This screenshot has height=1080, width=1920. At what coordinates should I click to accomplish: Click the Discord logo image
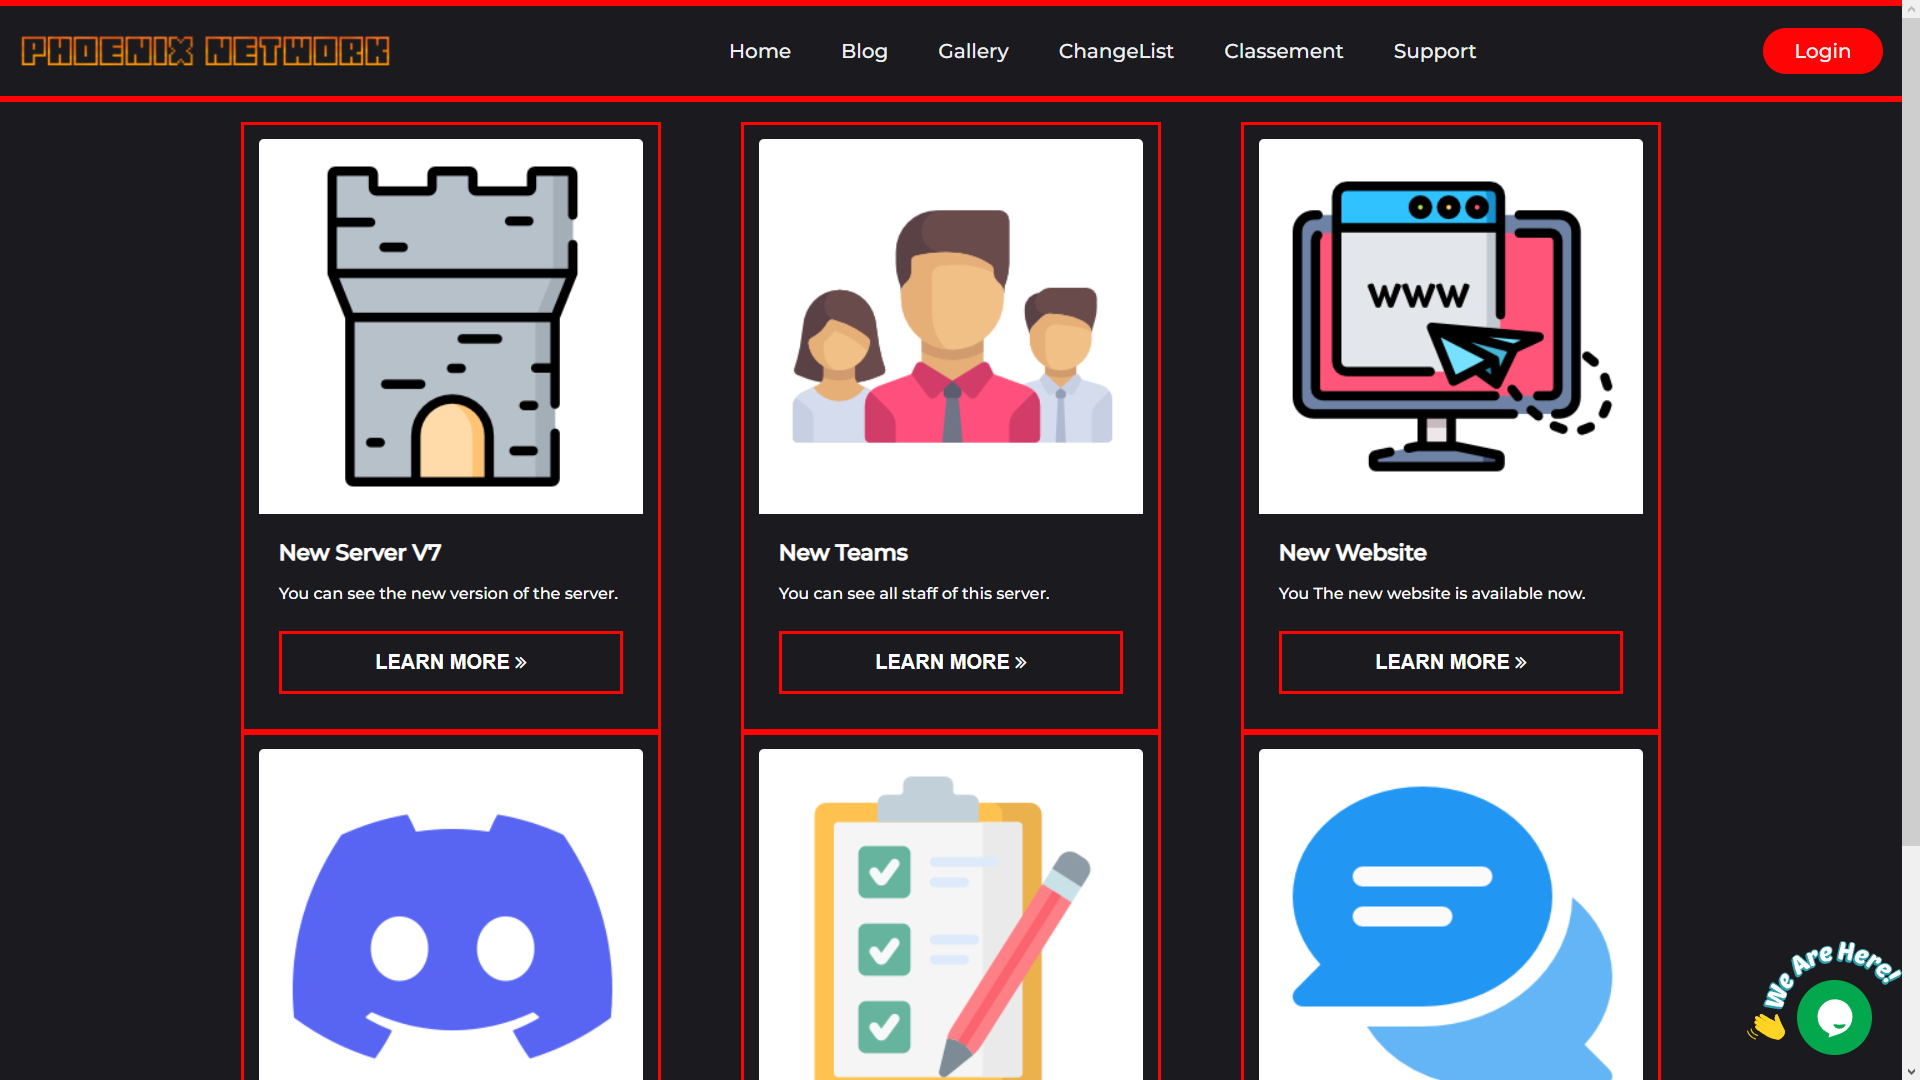[x=450, y=930]
